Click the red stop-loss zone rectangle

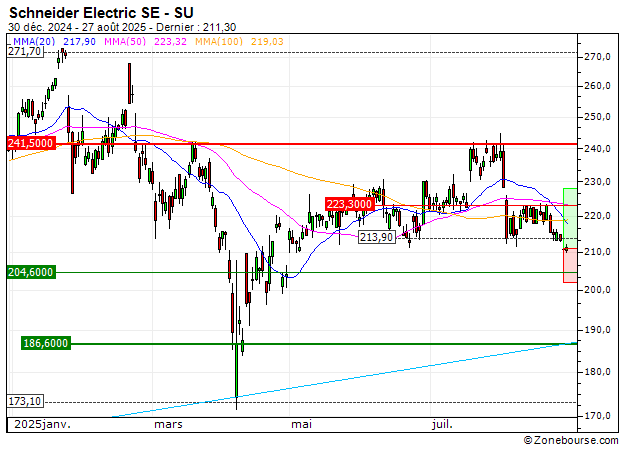pyautogui.click(x=569, y=264)
